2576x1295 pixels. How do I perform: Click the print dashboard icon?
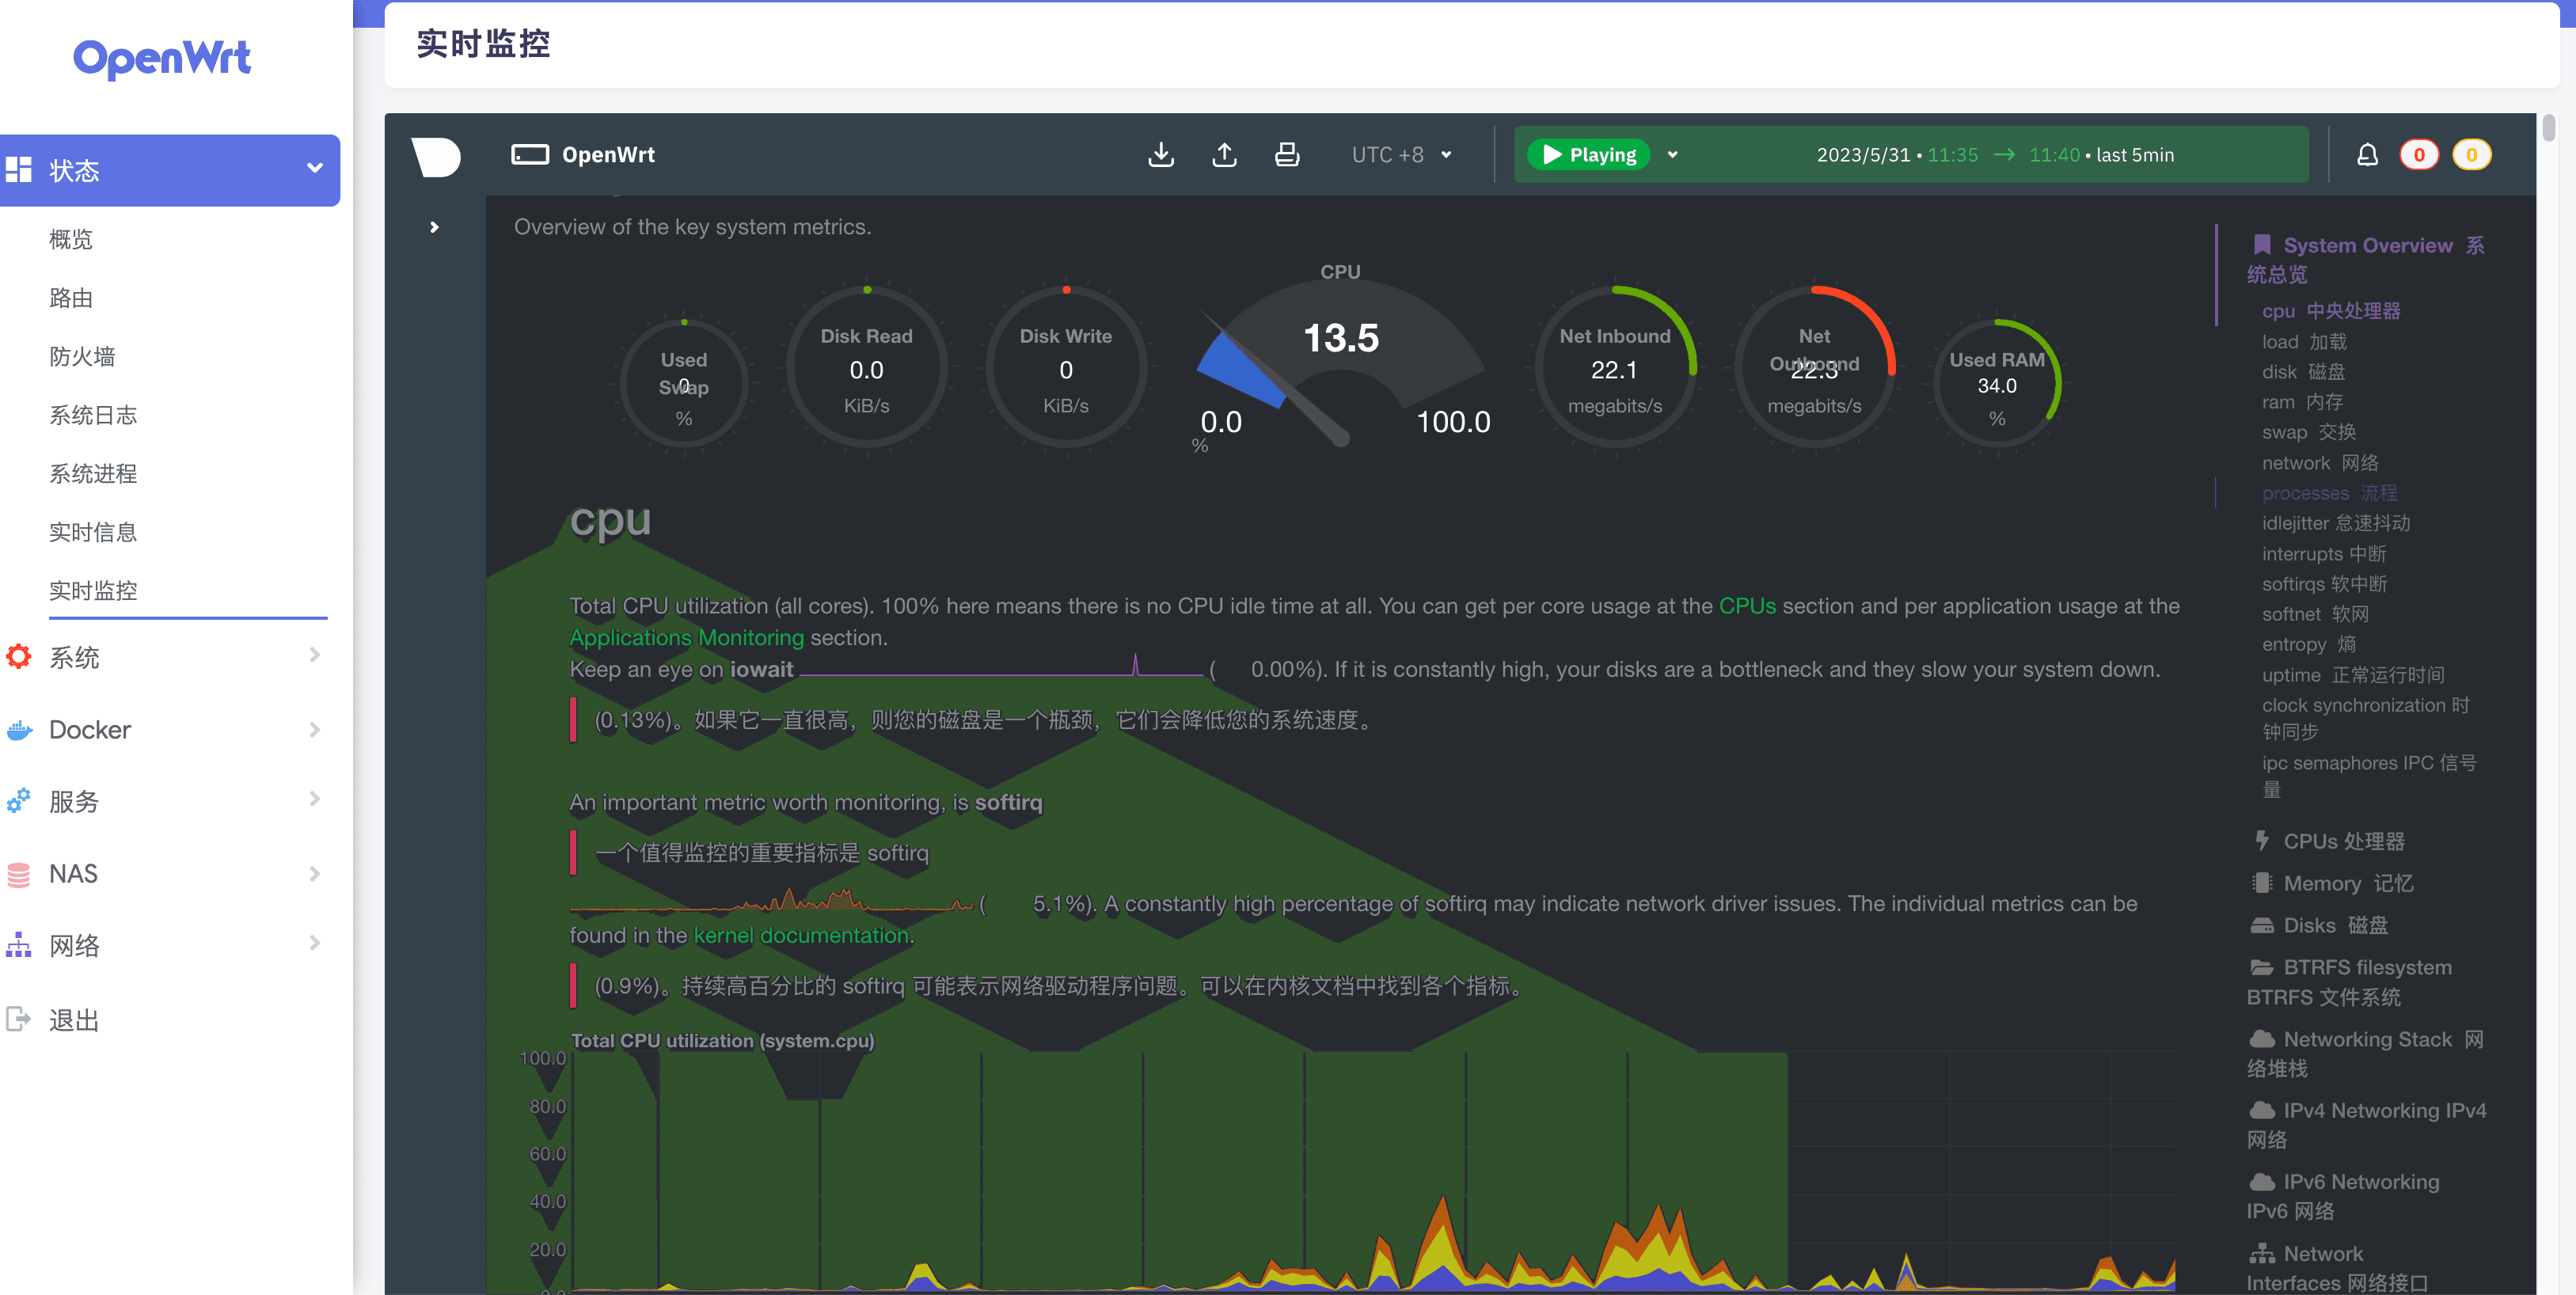coord(1287,155)
